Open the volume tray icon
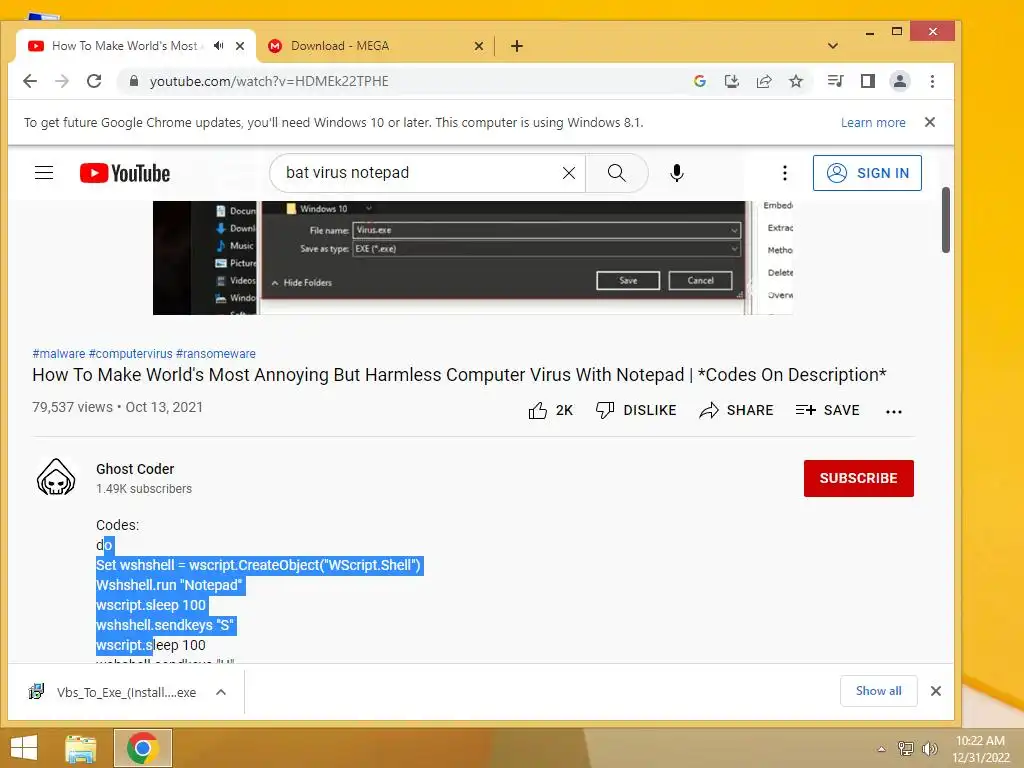 (x=929, y=749)
